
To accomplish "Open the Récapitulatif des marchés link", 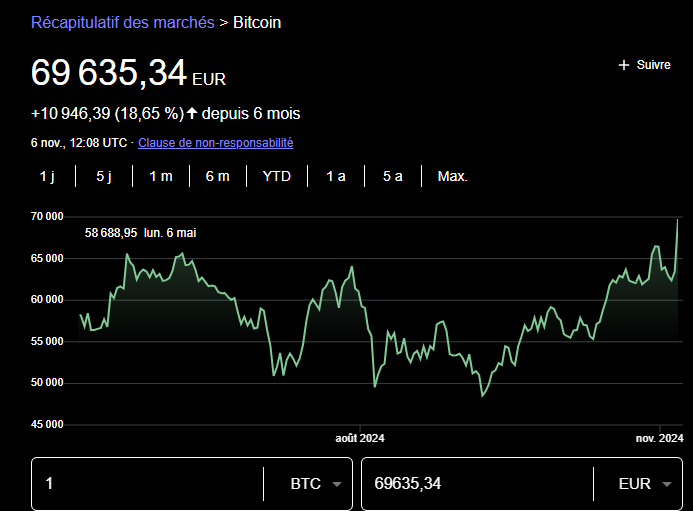I will click(122, 22).
